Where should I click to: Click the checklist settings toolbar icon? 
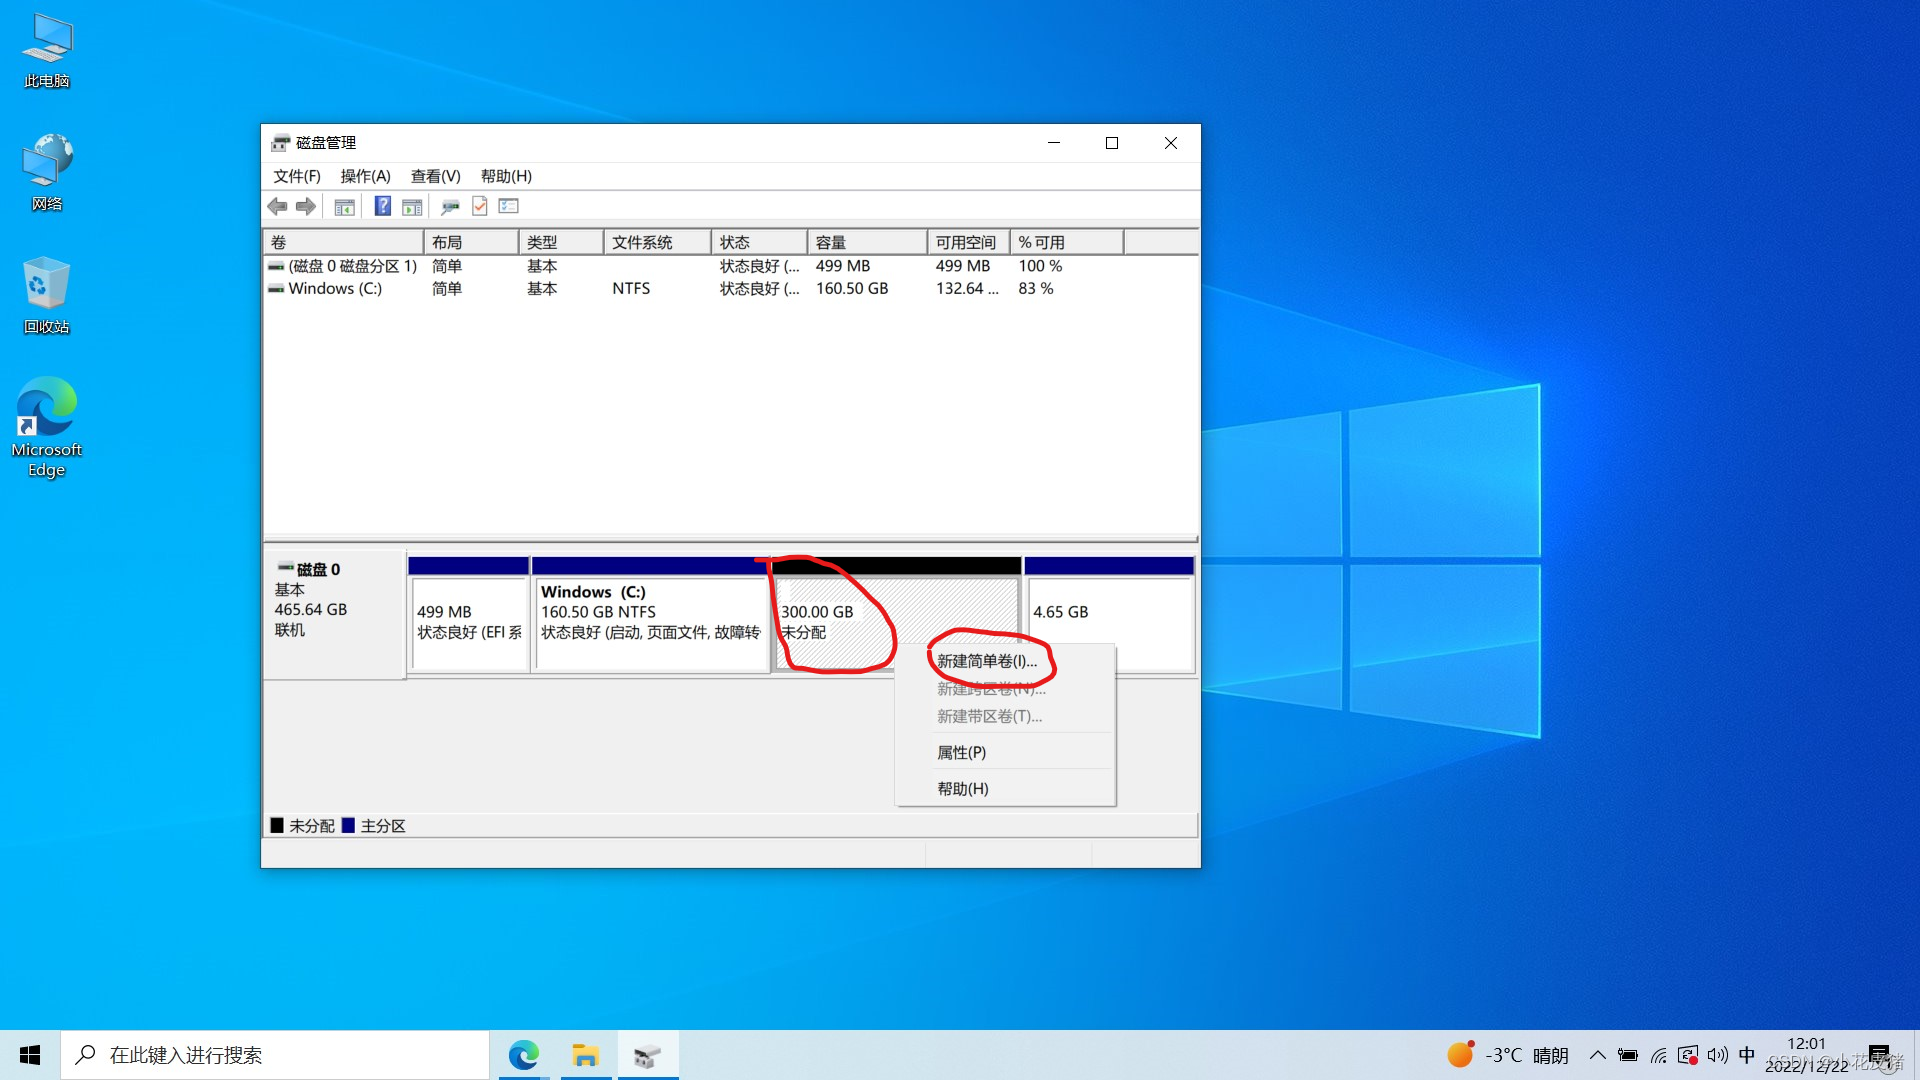tap(509, 206)
